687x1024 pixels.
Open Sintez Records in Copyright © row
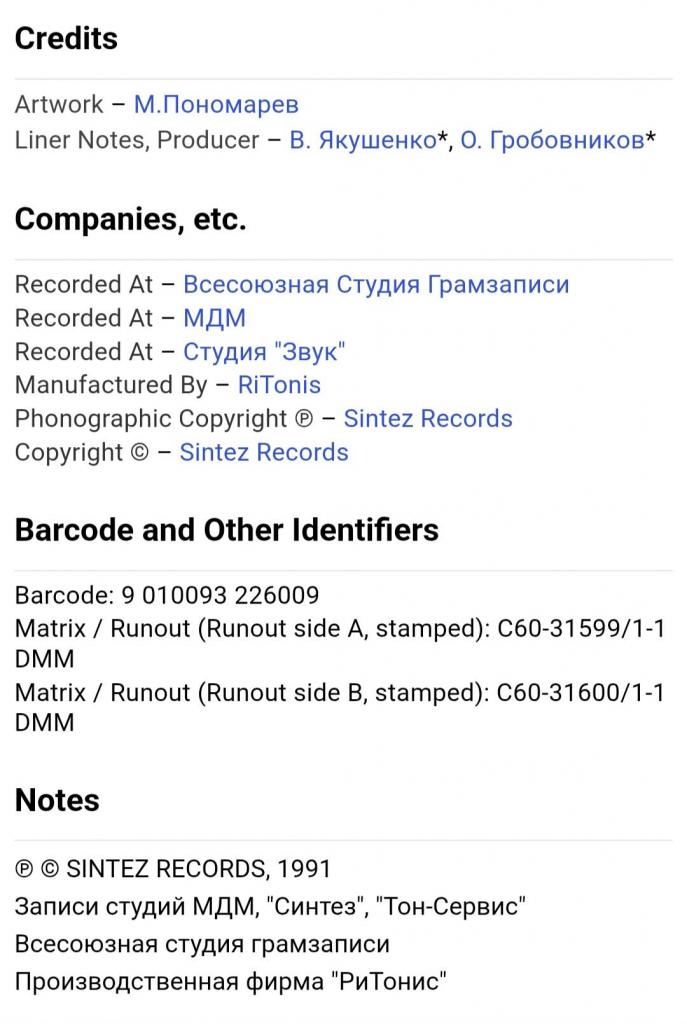(264, 452)
